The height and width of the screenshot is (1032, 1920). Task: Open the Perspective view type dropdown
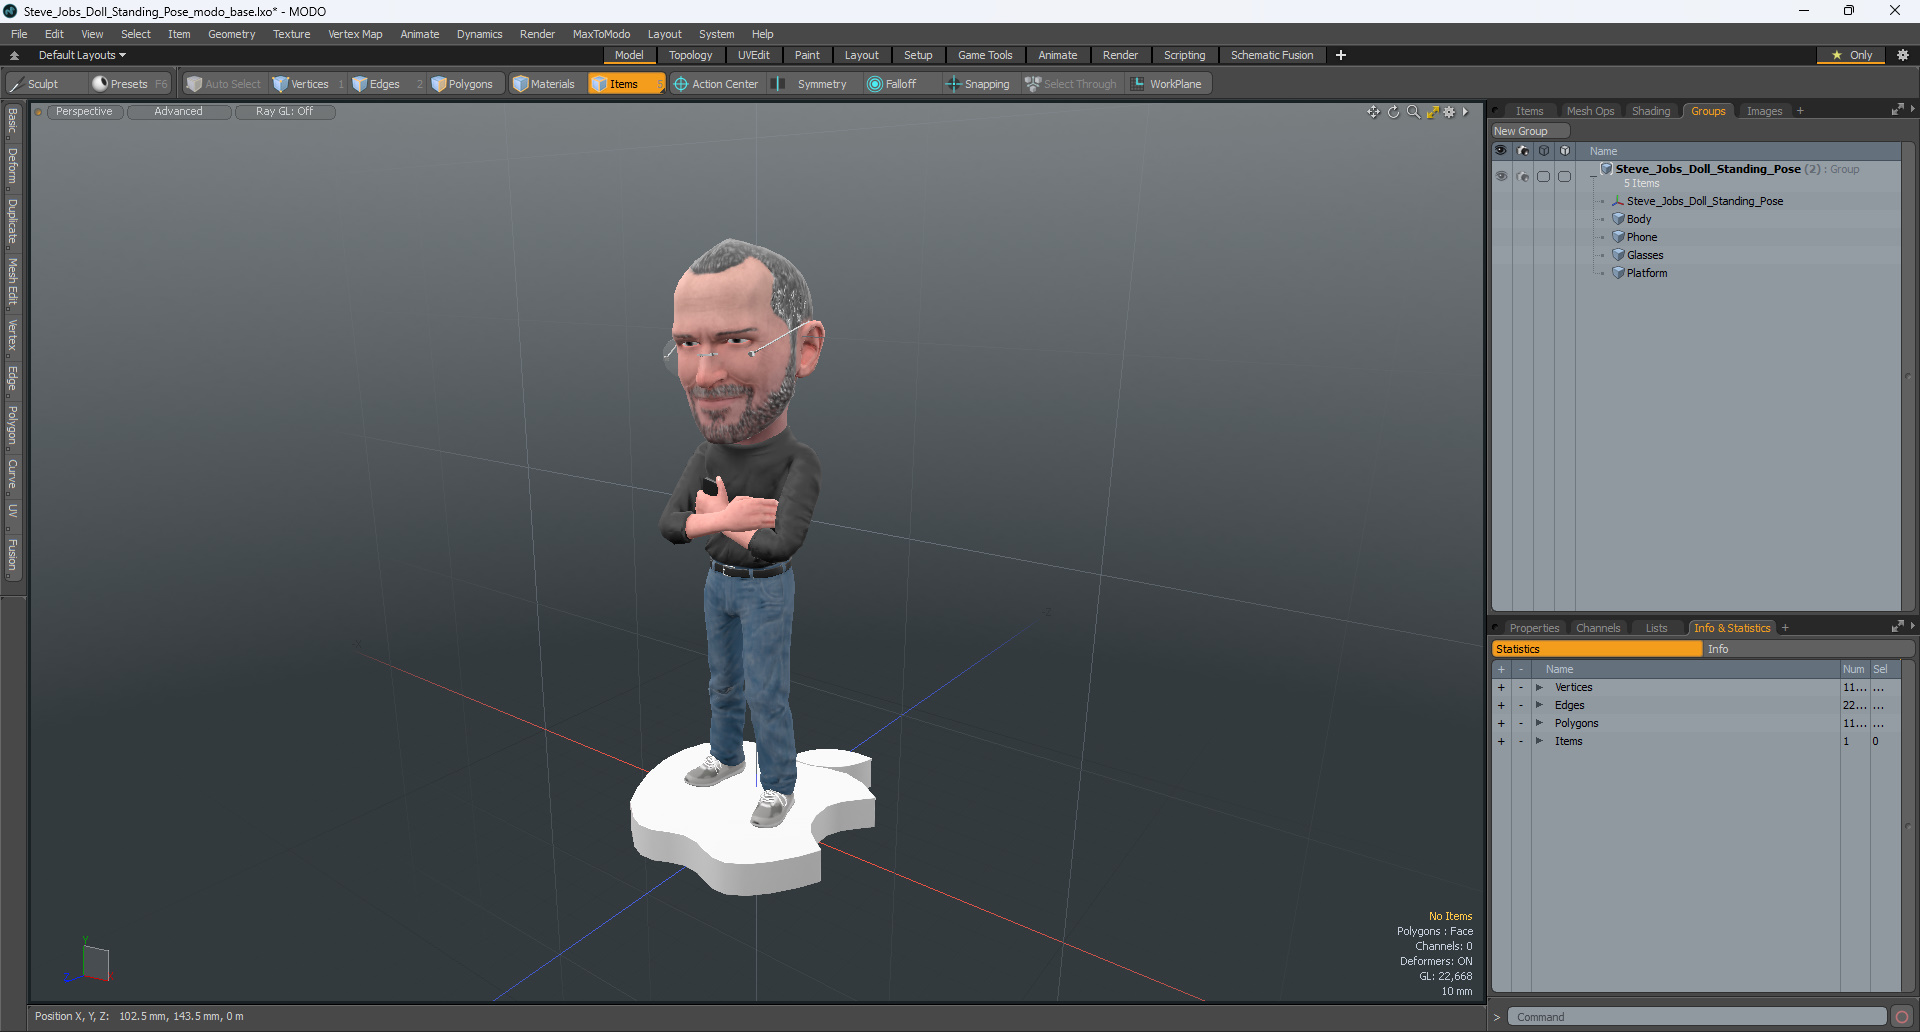[84, 112]
